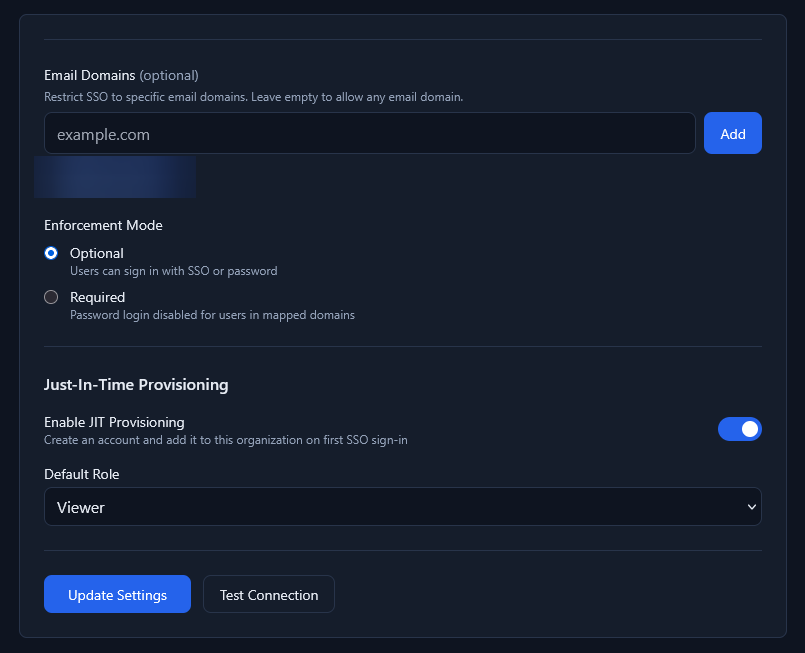Click 'Restrict SSO to specific email domains' help text
The width and height of the screenshot is (805, 653).
(x=254, y=97)
